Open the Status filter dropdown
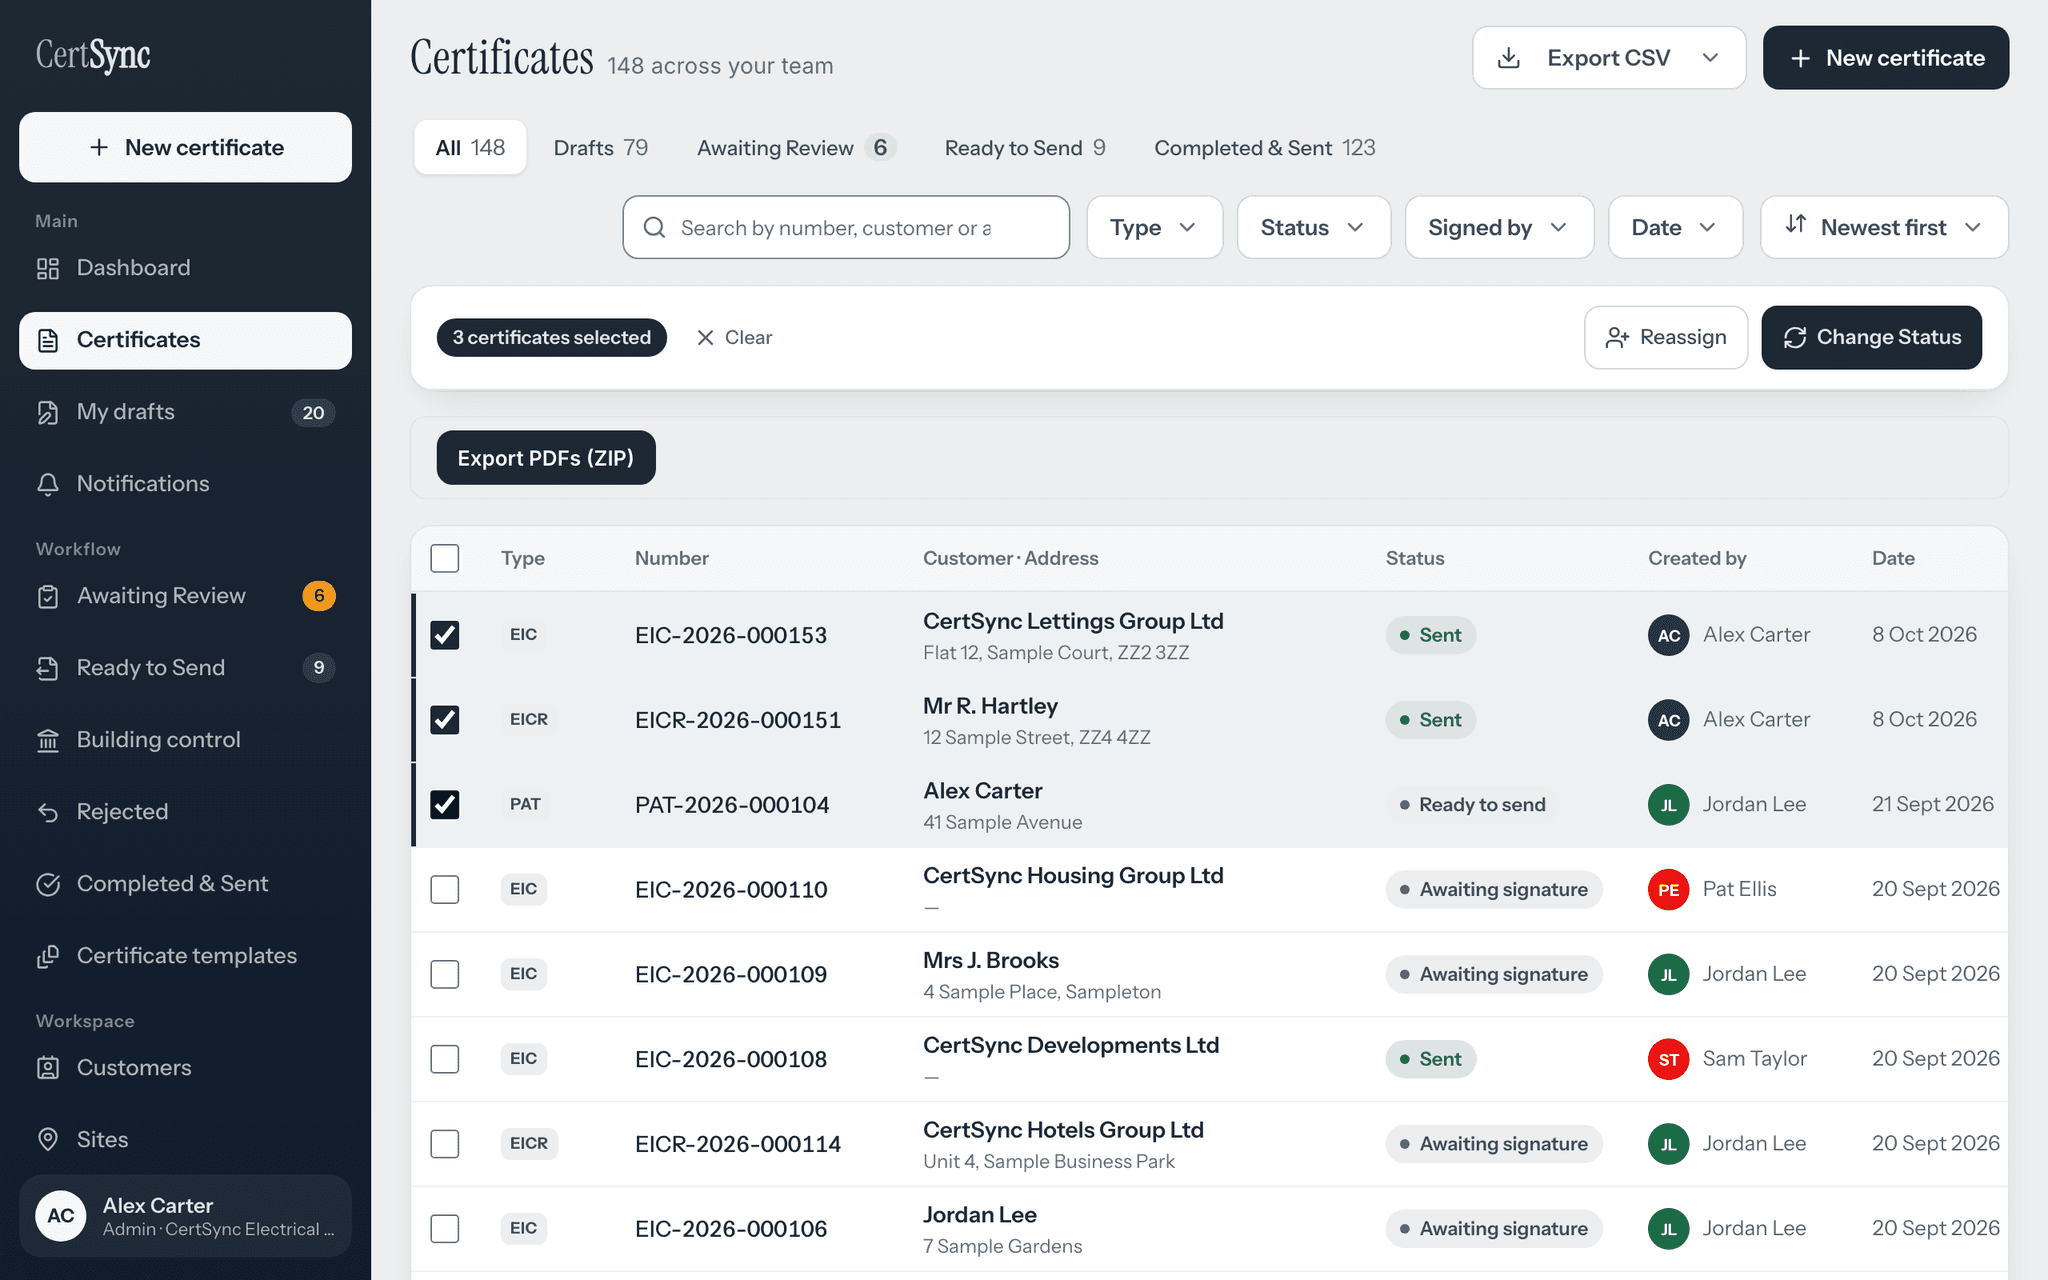Screen dimensions: 2048x1280 pos(1314,228)
